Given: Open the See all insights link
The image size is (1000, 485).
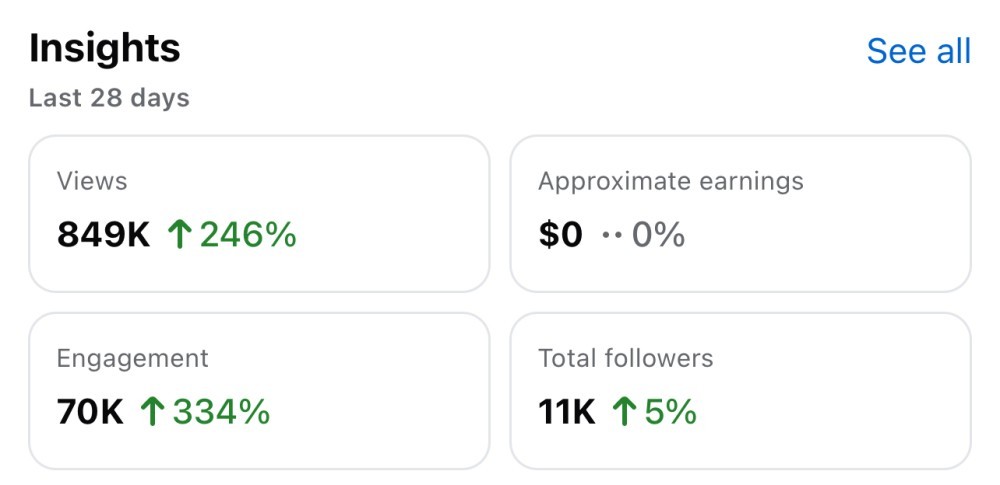Looking at the screenshot, I should 918,51.
